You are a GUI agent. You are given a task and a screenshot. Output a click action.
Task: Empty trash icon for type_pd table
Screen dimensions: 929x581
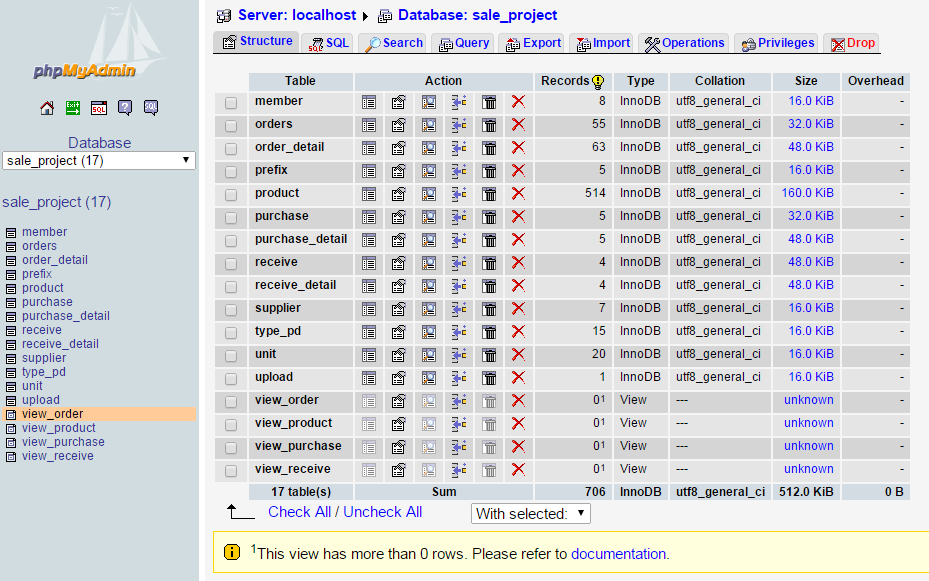click(x=489, y=332)
